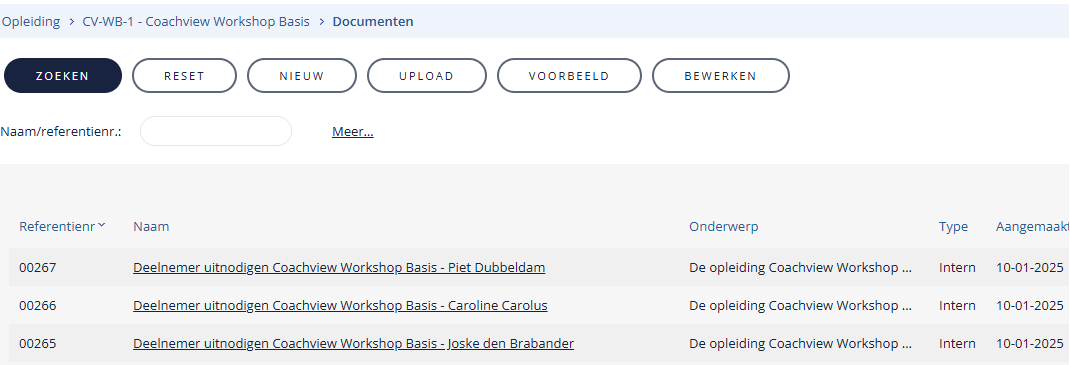Screen dimensions: 1070x365
Task: Open the document for Joske den Brabander
Action: coord(353,344)
